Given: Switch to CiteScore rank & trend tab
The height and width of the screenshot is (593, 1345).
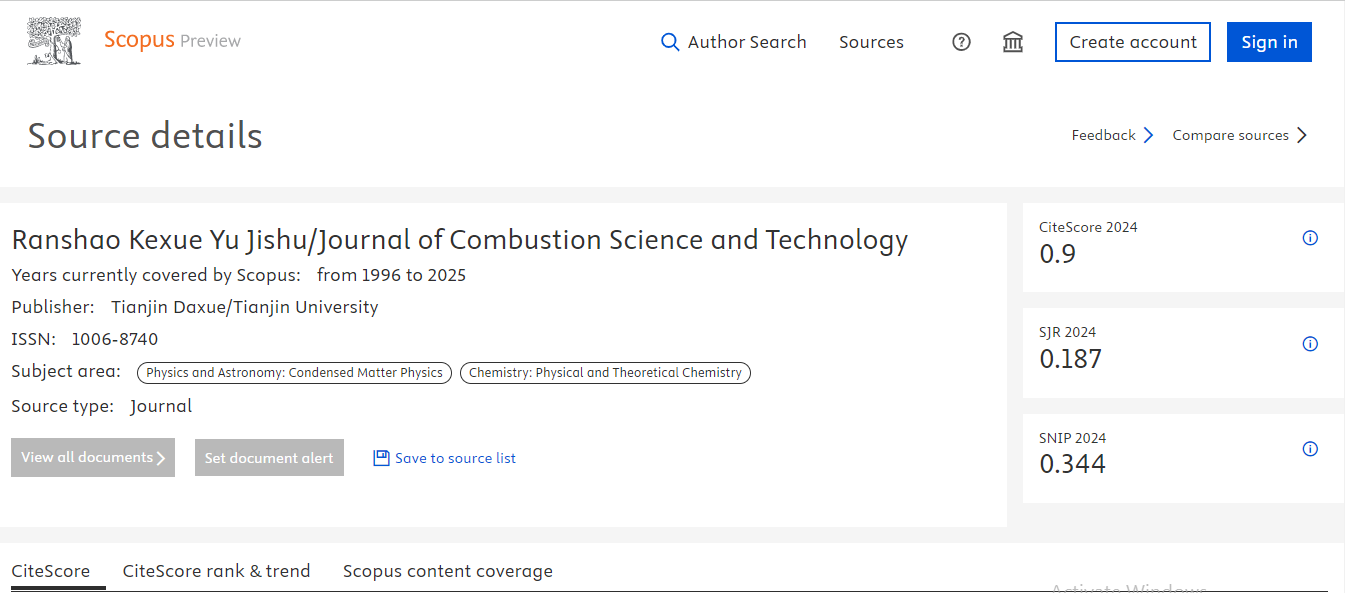Looking at the screenshot, I should 216,571.
